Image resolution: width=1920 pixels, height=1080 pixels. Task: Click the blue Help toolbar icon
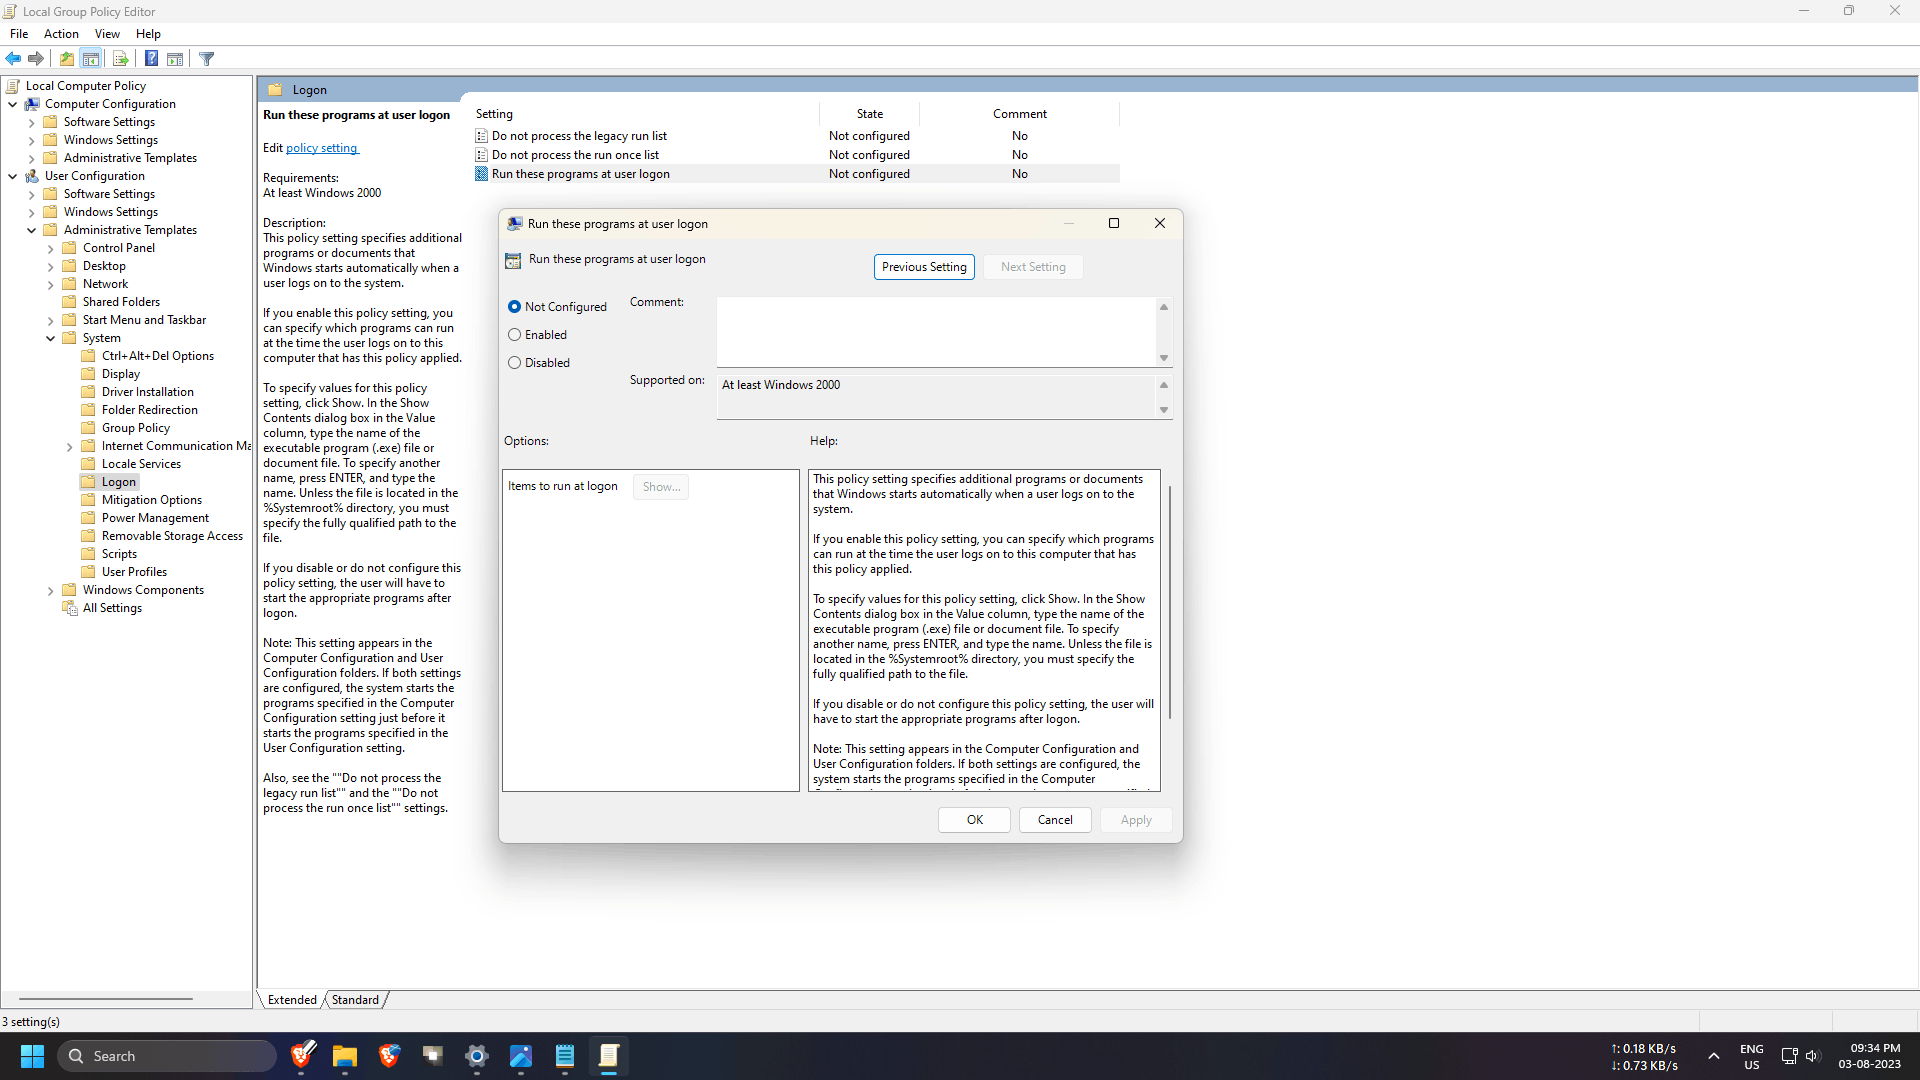pos(151,59)
